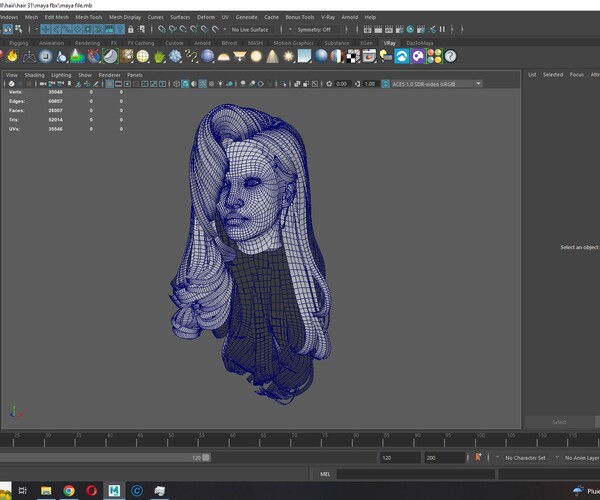Screen dimensions: 600x500
Task: Click the Select button in Attribute Editor
Action: 559,422
